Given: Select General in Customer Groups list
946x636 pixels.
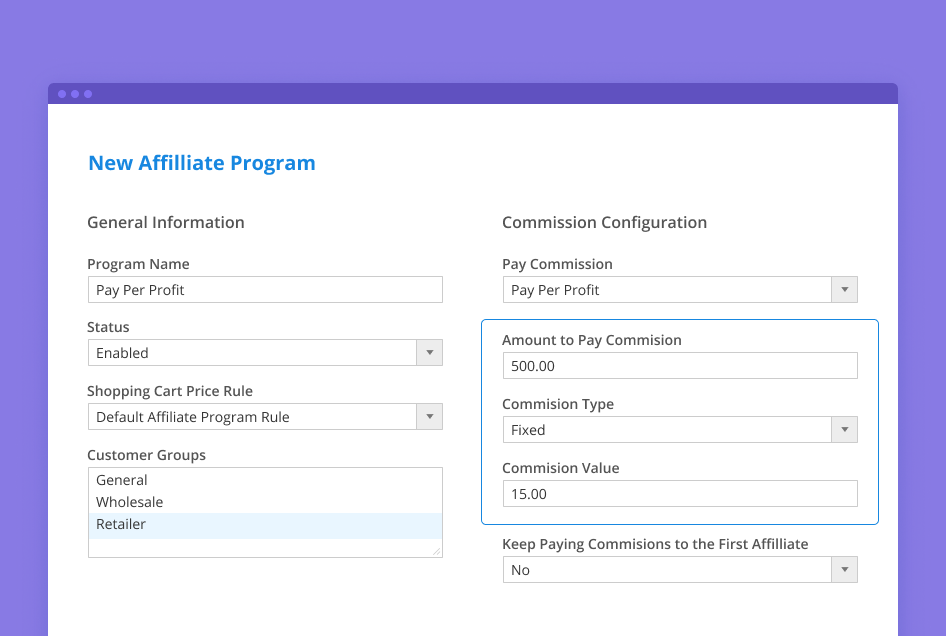Looking at the screenshot, I should pyautogui.click(x=122, y=480).
